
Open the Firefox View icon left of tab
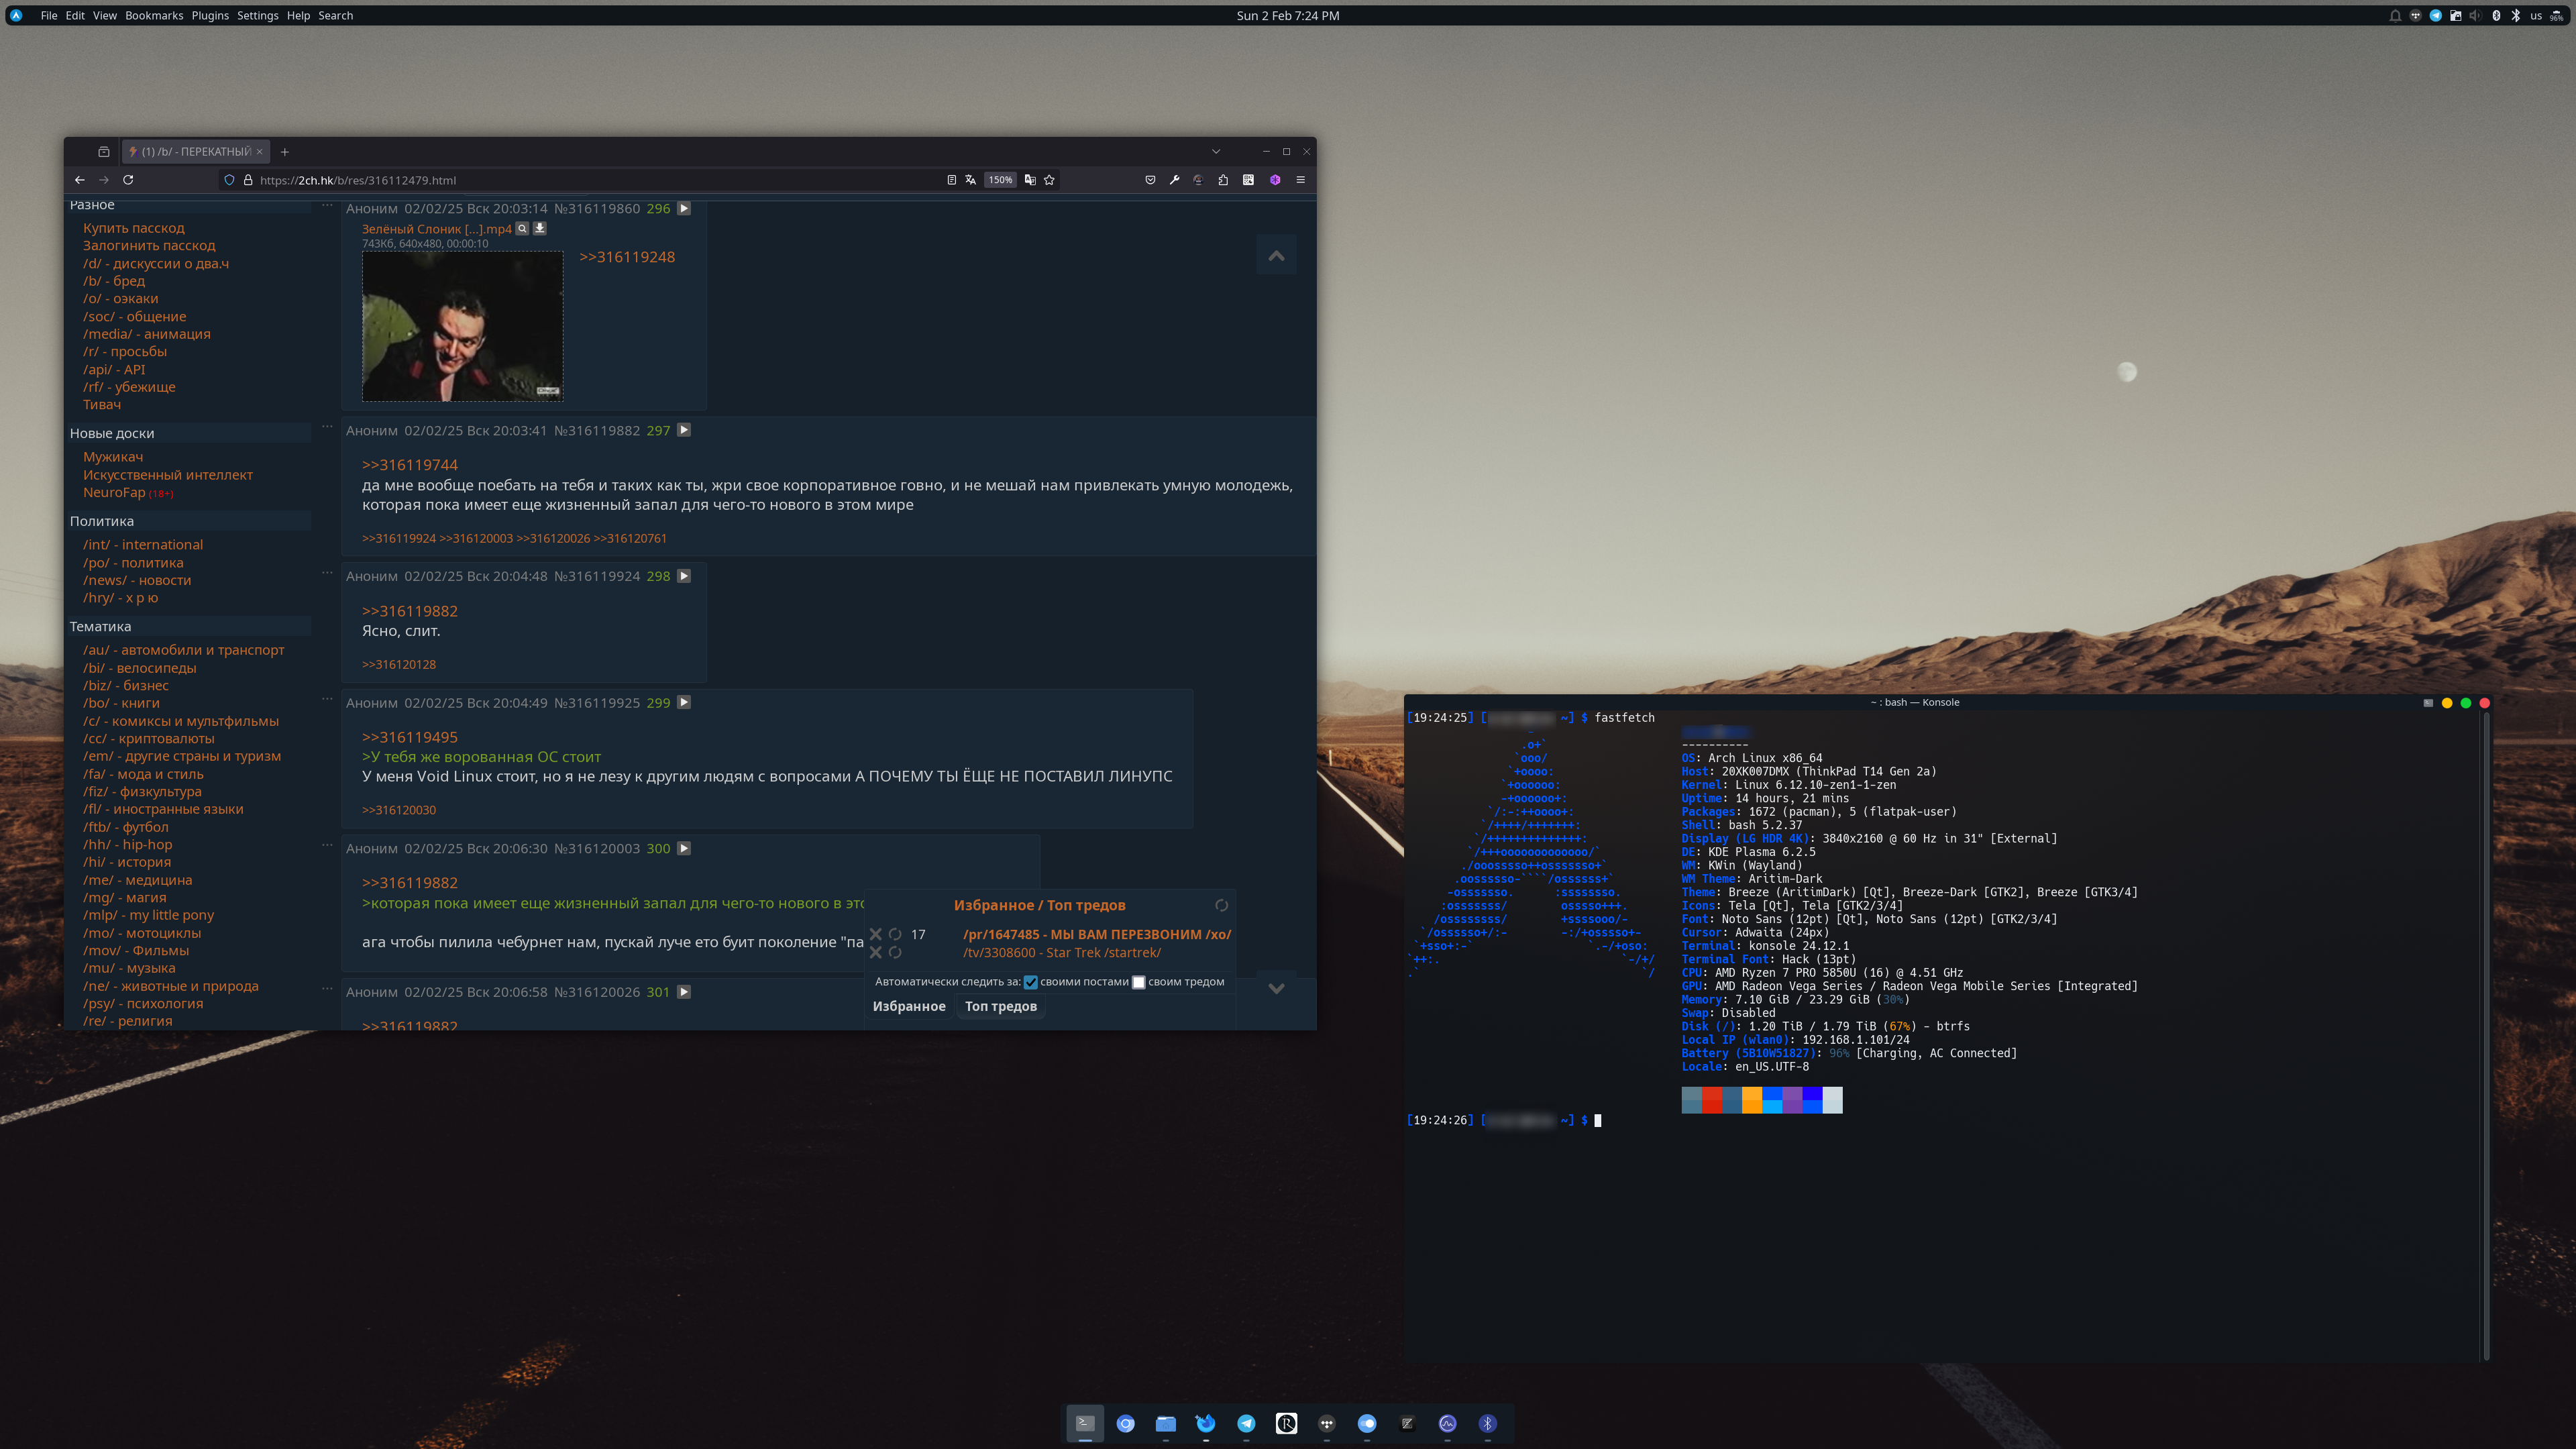point(103,152)
